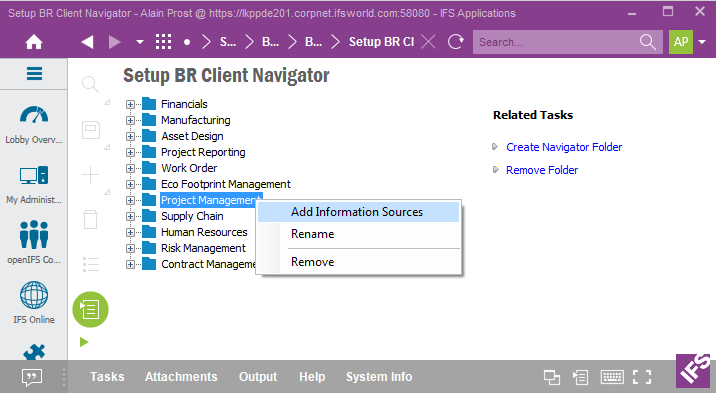Select the Human Resources tree node

click(204, 232)
